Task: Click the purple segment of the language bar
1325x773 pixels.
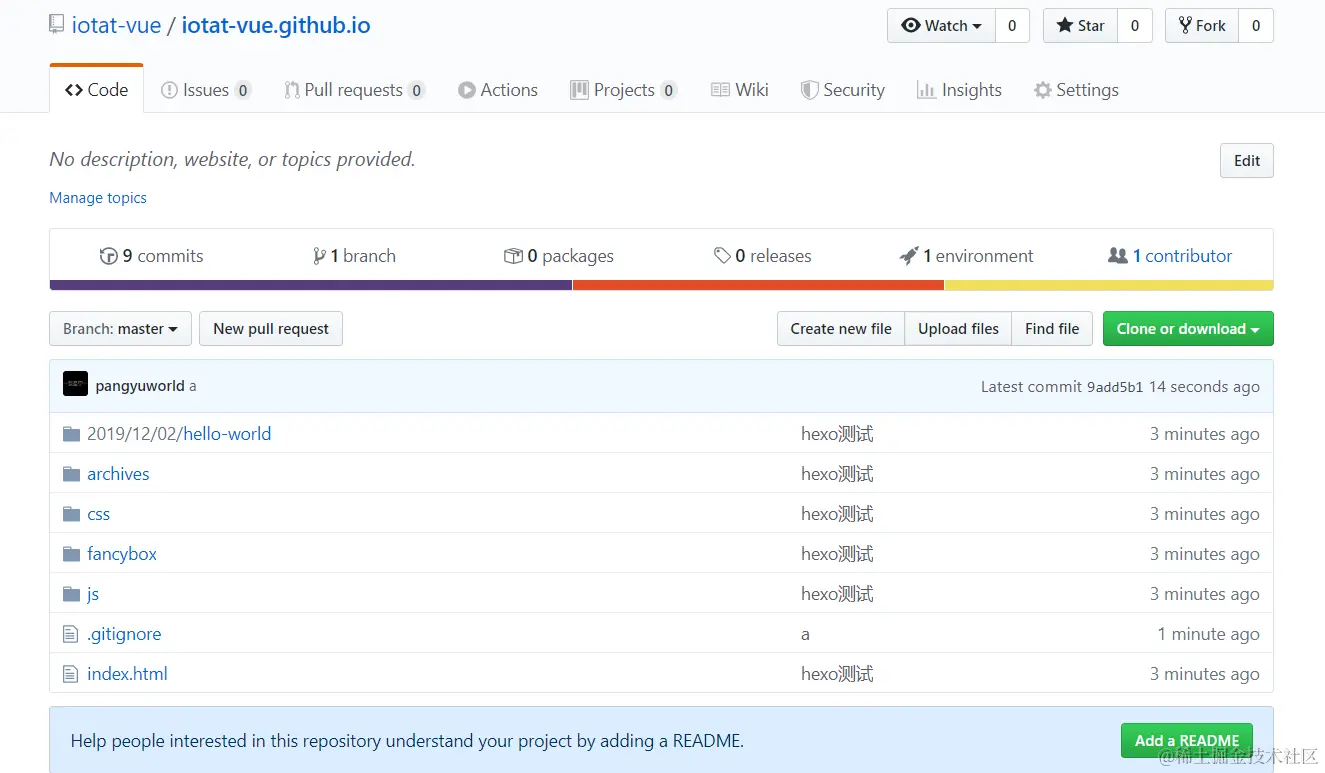Action: pyautogui.click(x=311, y=285)
